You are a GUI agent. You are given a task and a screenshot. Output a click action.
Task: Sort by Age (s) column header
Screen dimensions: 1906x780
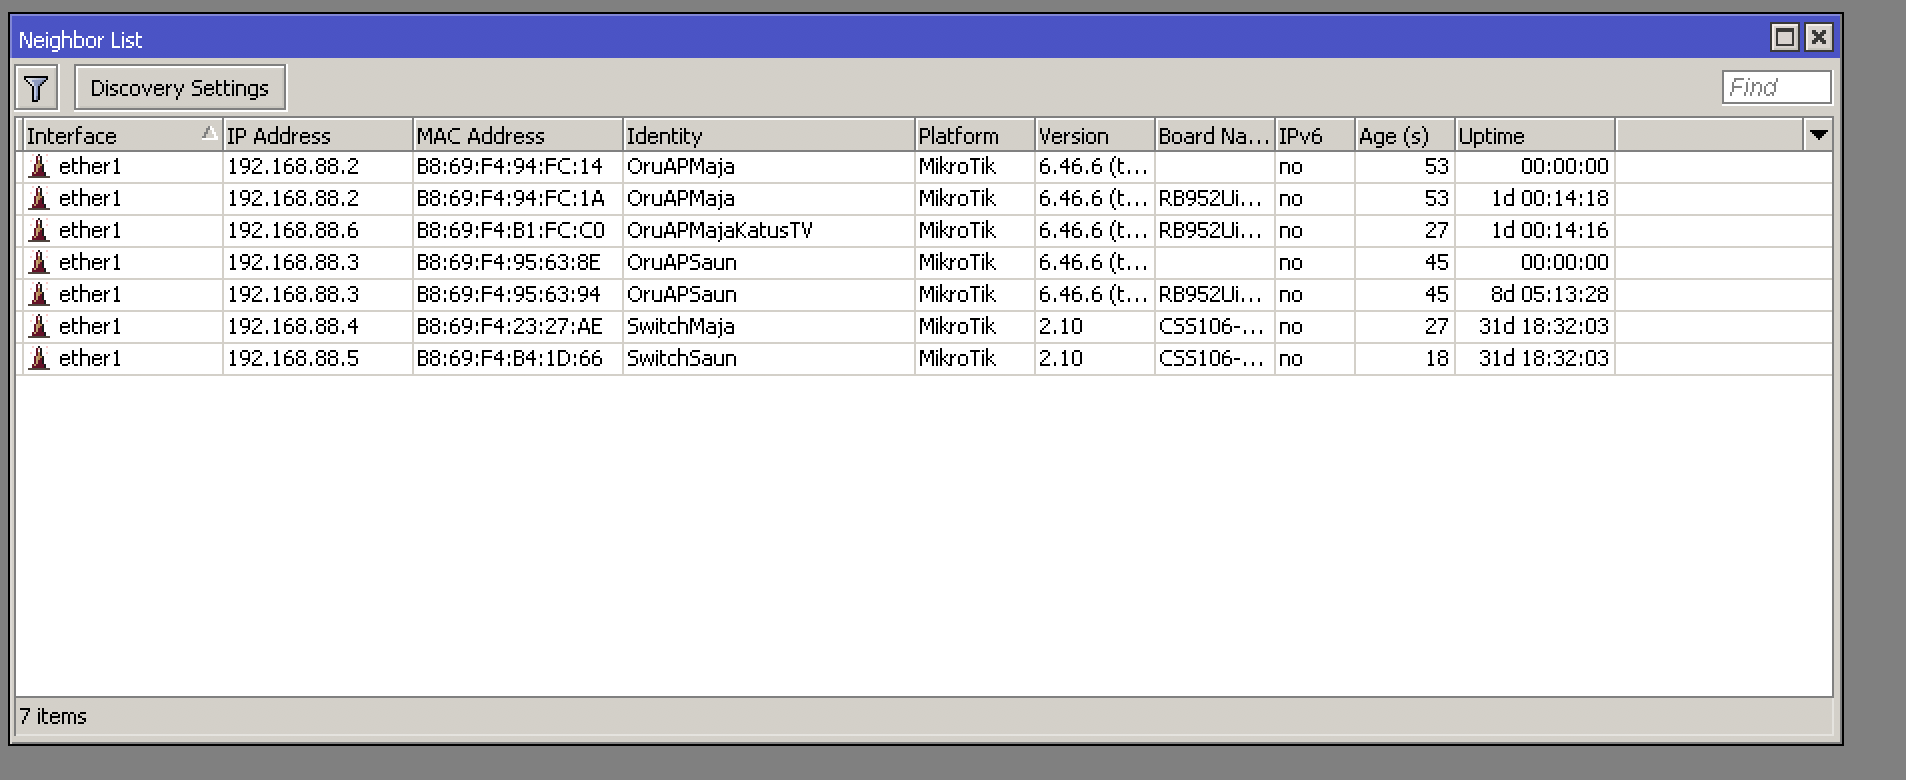1404,136
